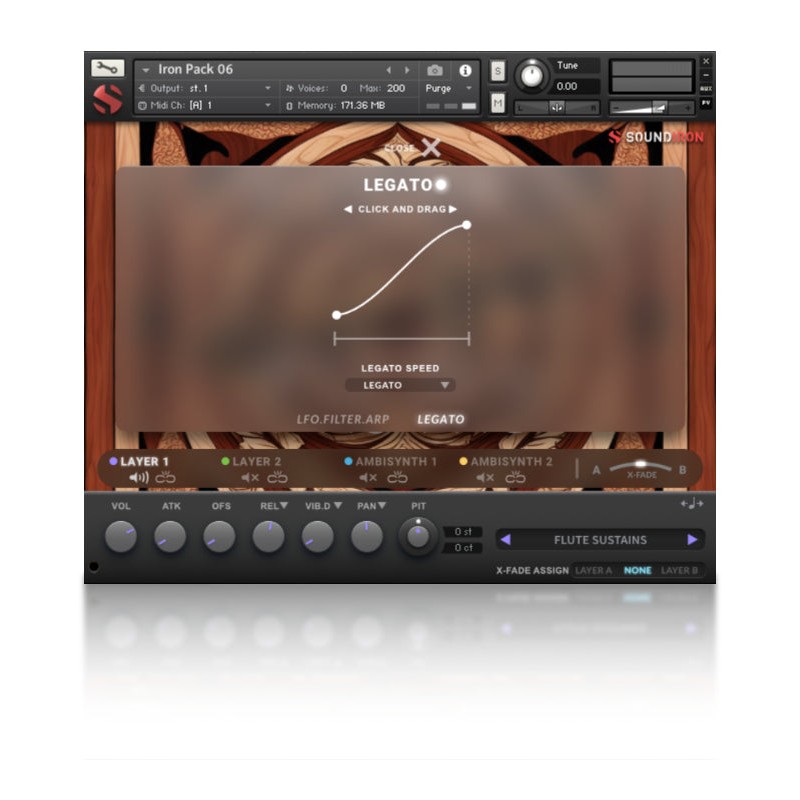This screenshot has height=800, width=800.
Task: Click the X-FADE slider between A and B
Action: (x=641, y=467)
